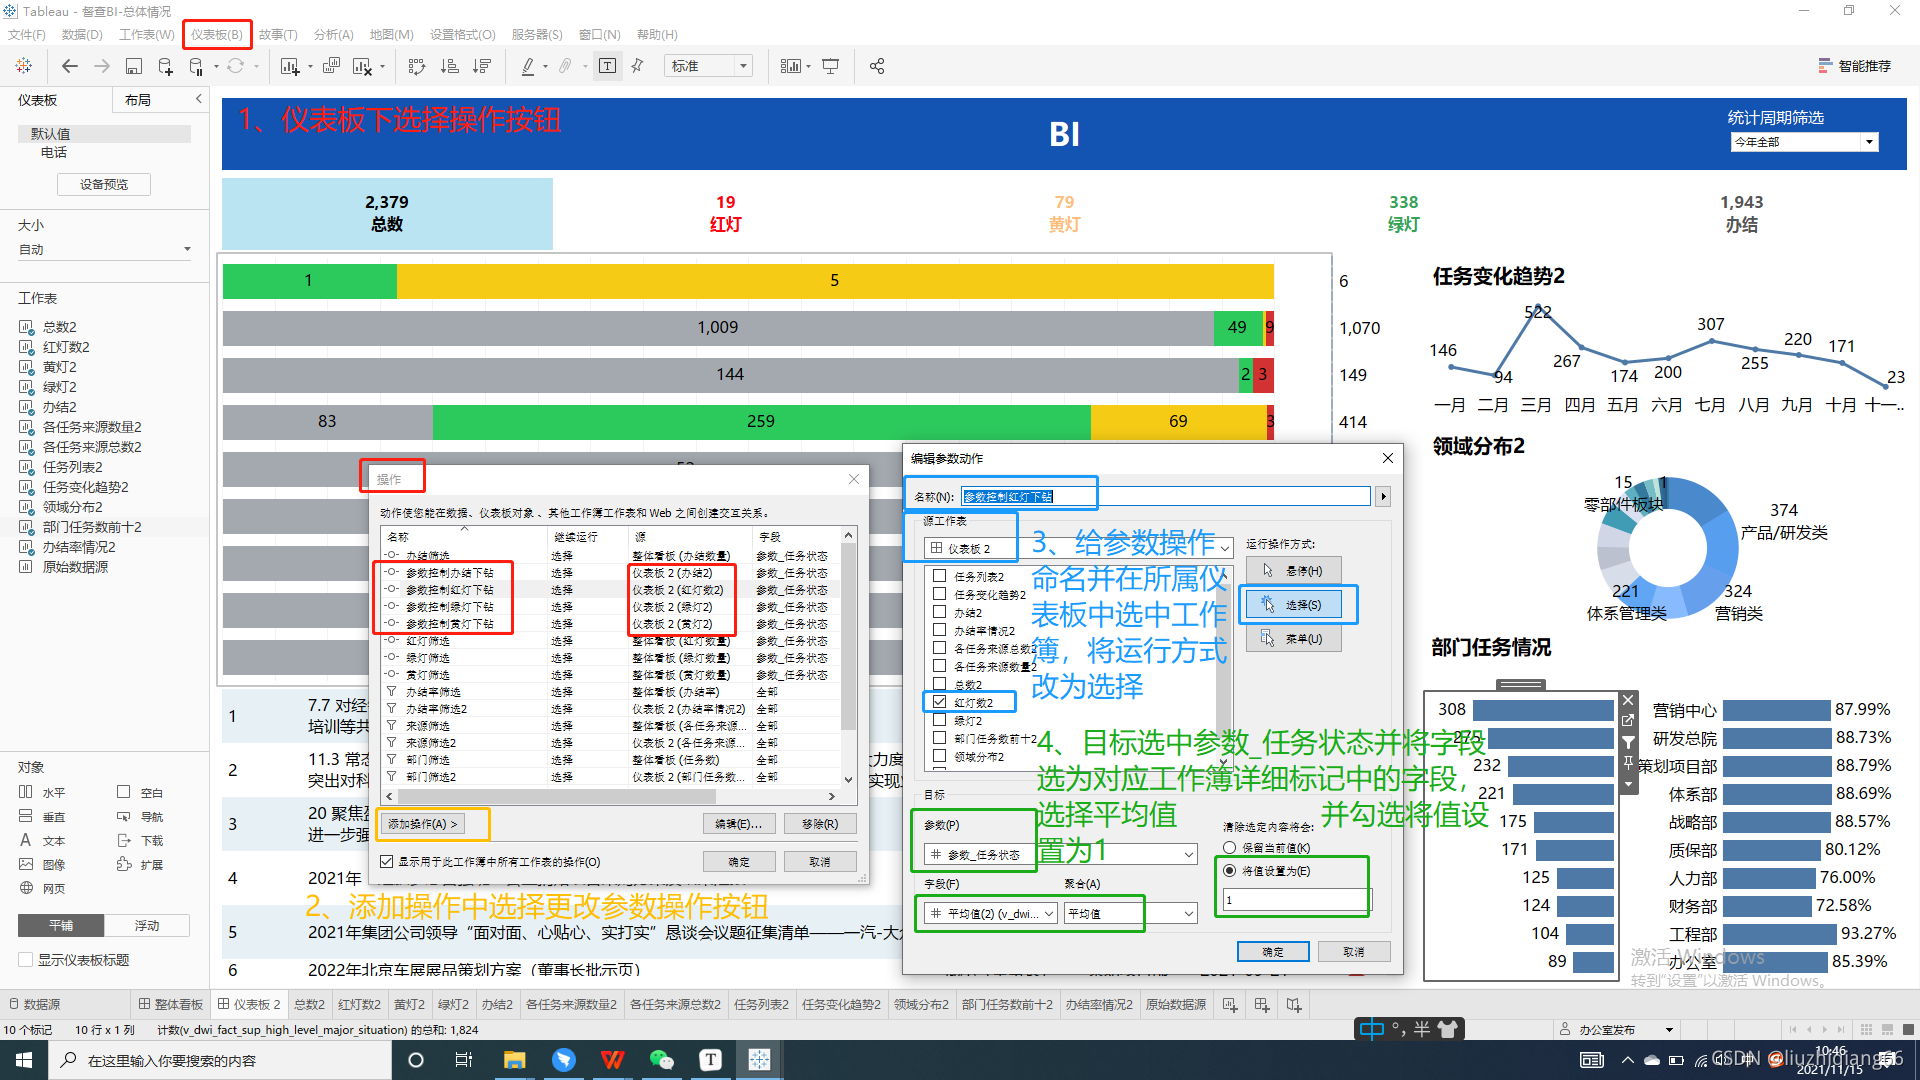Screen dimensions: 1920x1080
Task: Click the 设备预览 button
Action: [x=104, y=184]
